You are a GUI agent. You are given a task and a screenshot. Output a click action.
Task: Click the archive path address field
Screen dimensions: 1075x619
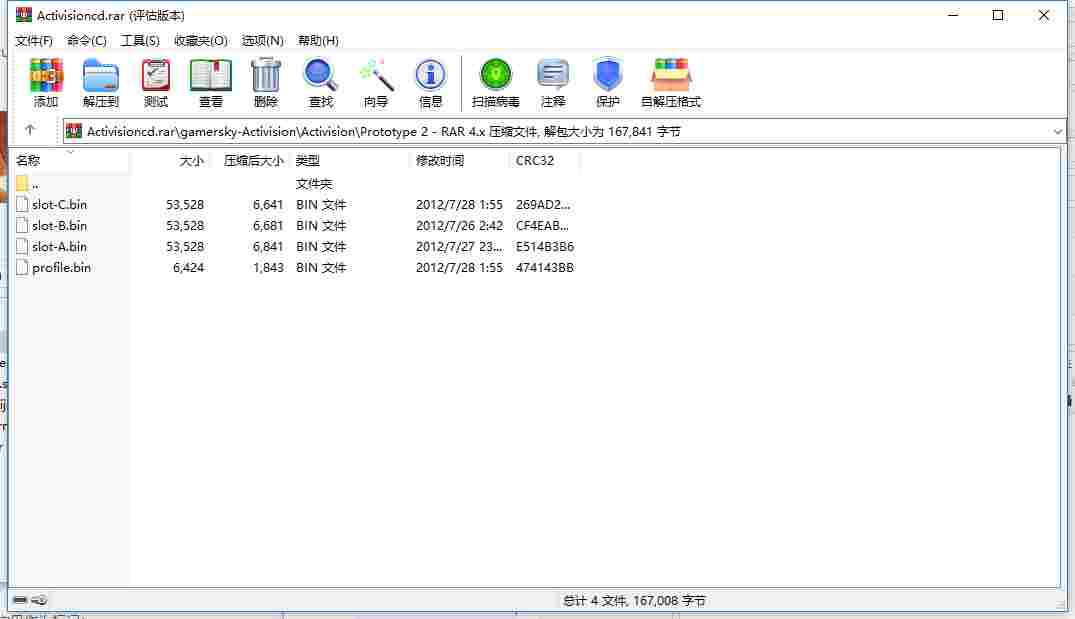564,131
